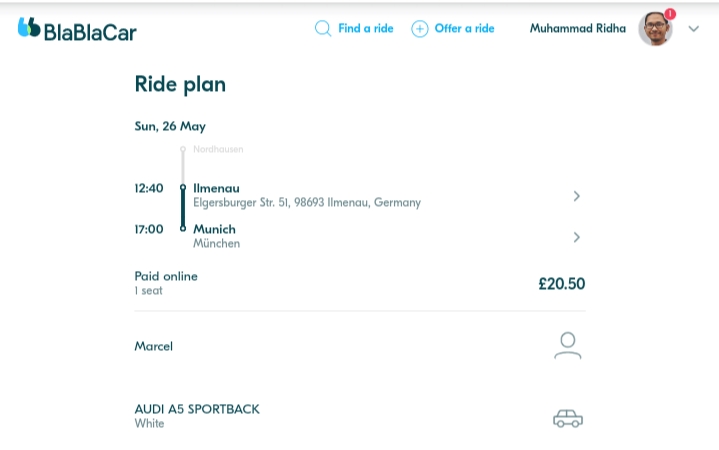Image resolution: width=719 pixels, height=450 pixels.
Task: Open Munich drop-off details chevron
Action: 577,237
